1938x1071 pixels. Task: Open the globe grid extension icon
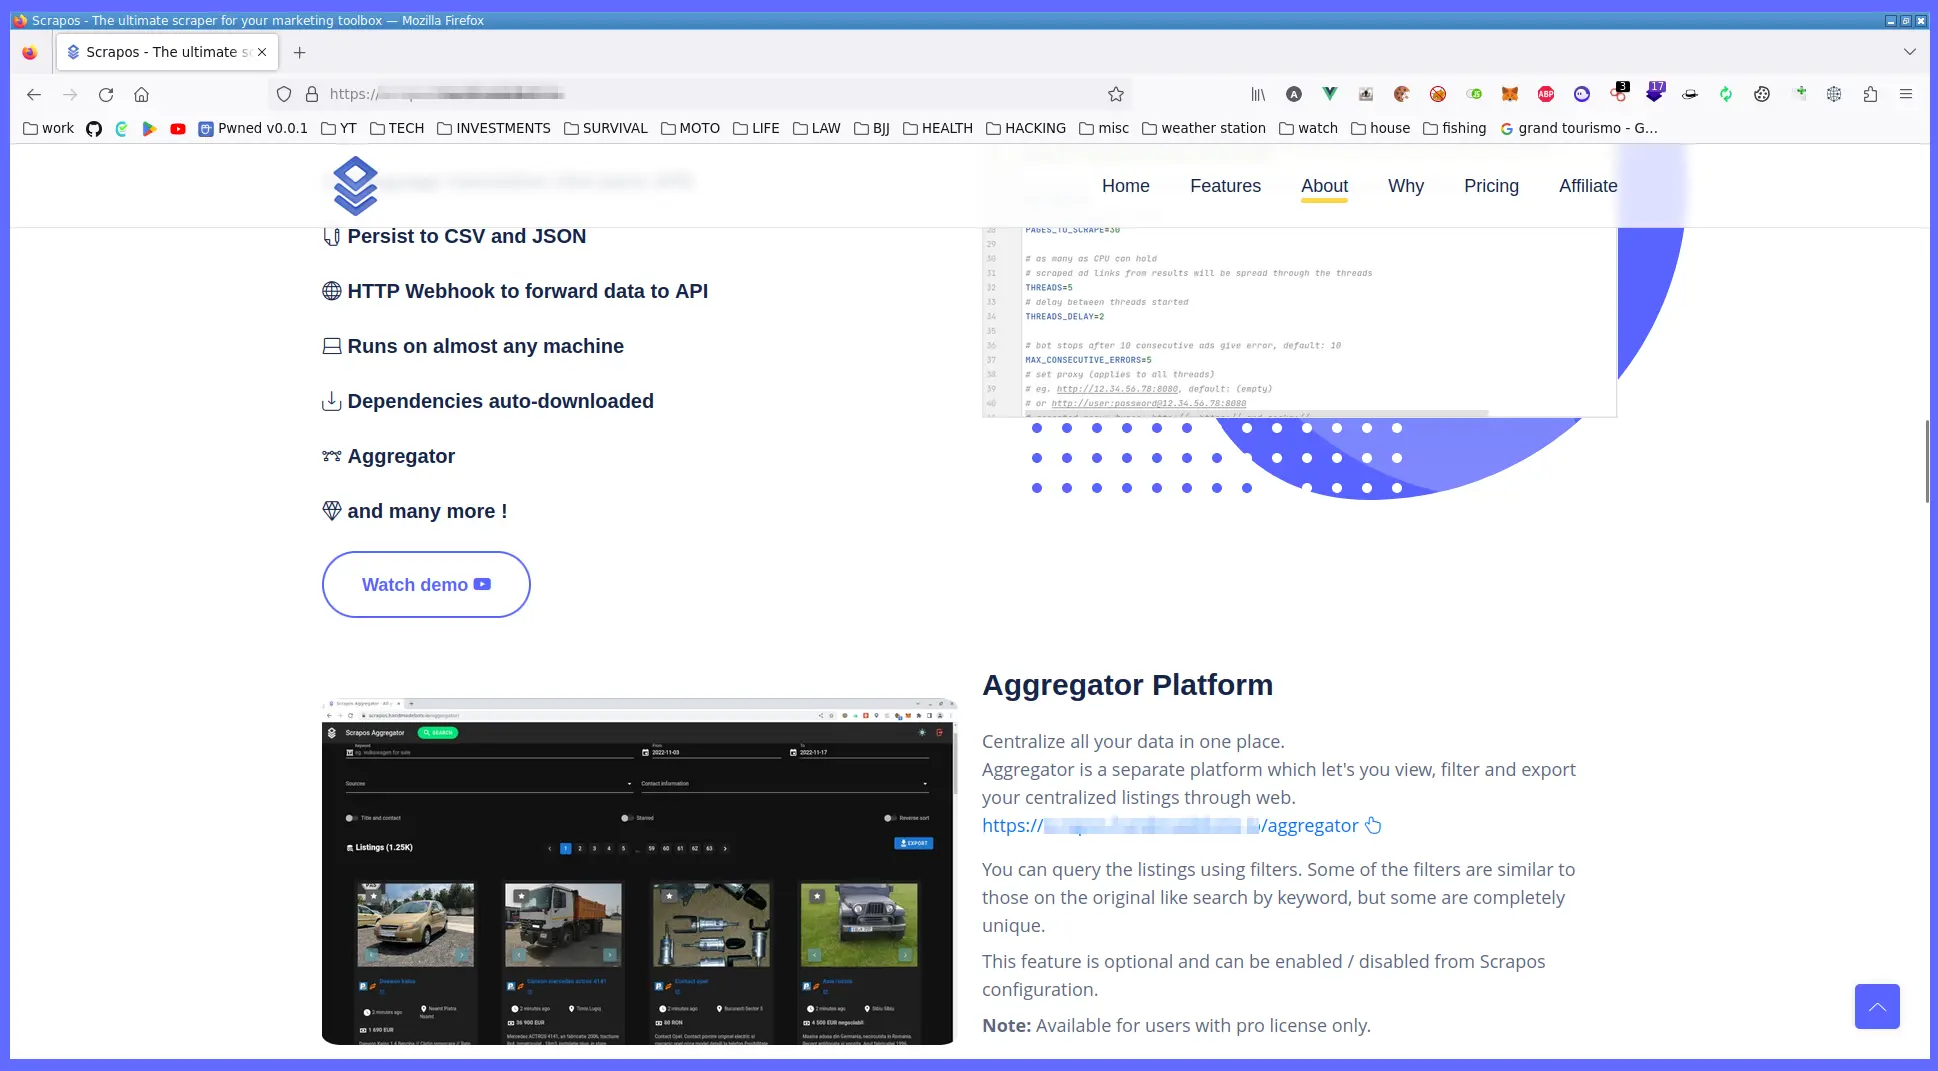pos(1834,94)
